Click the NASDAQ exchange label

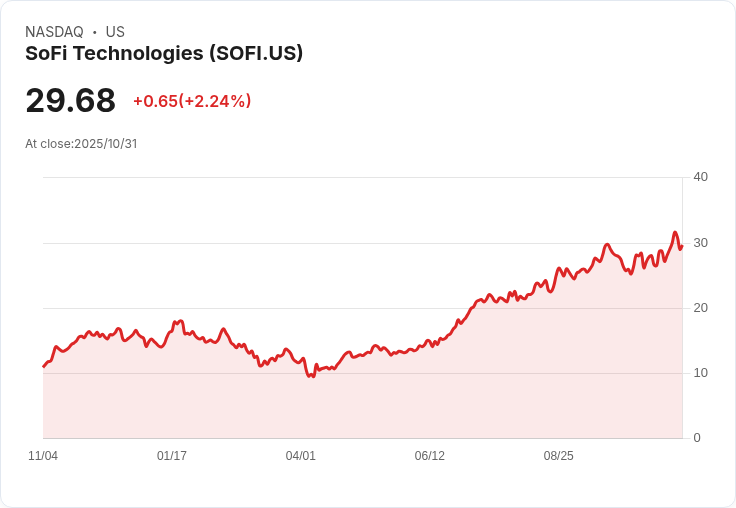tap(54, 32)
